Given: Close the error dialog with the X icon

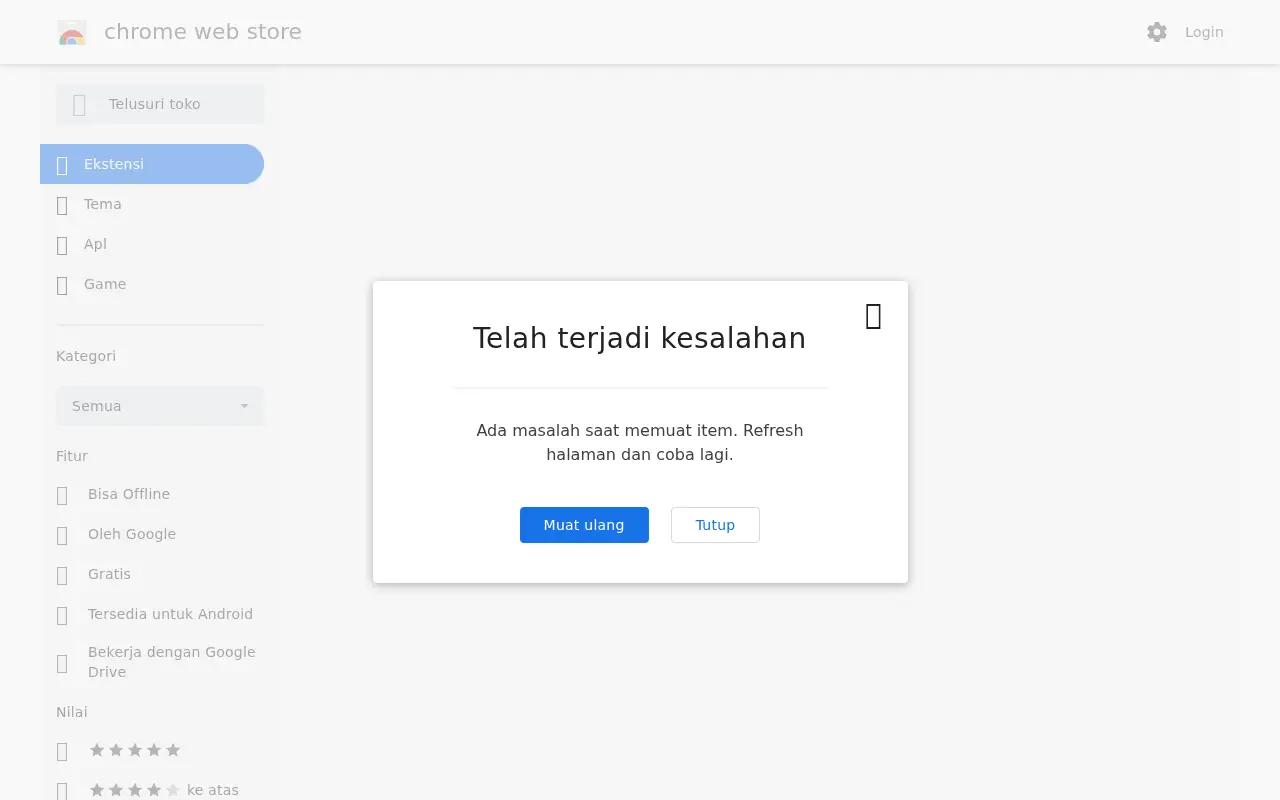Looking at the screenshot, I should pos(873,316).
